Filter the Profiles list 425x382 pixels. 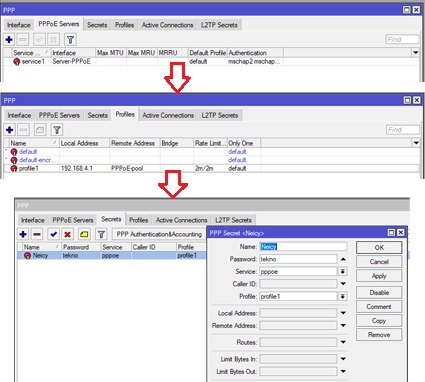[x=57, y=130]
